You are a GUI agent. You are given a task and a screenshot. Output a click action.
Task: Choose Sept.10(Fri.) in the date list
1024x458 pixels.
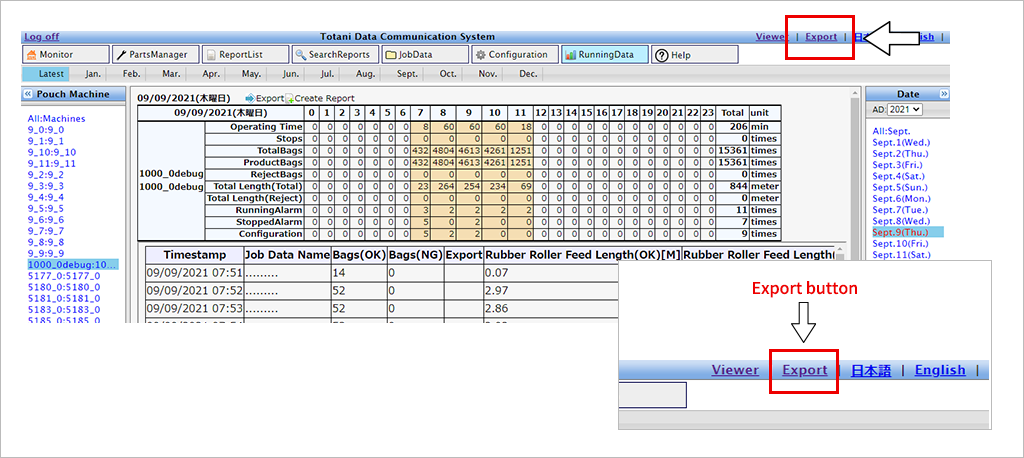click(902, 243)
